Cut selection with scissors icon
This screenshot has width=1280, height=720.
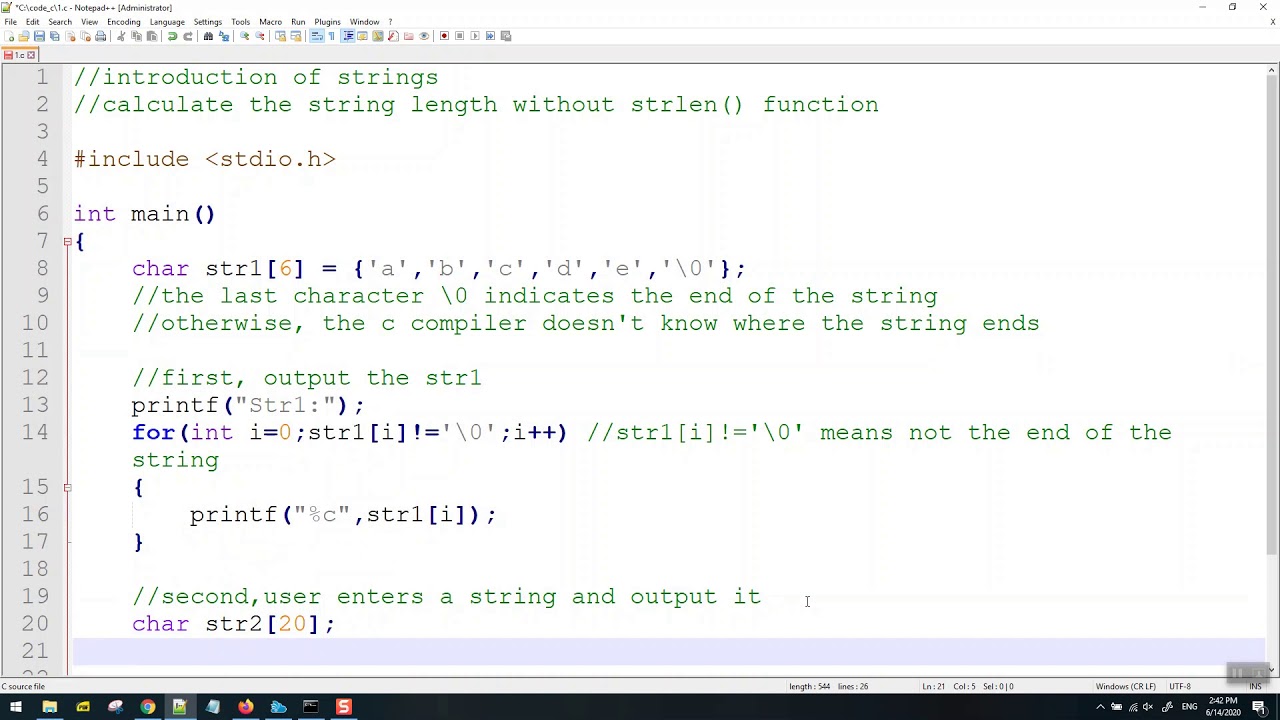pos(121,36)
